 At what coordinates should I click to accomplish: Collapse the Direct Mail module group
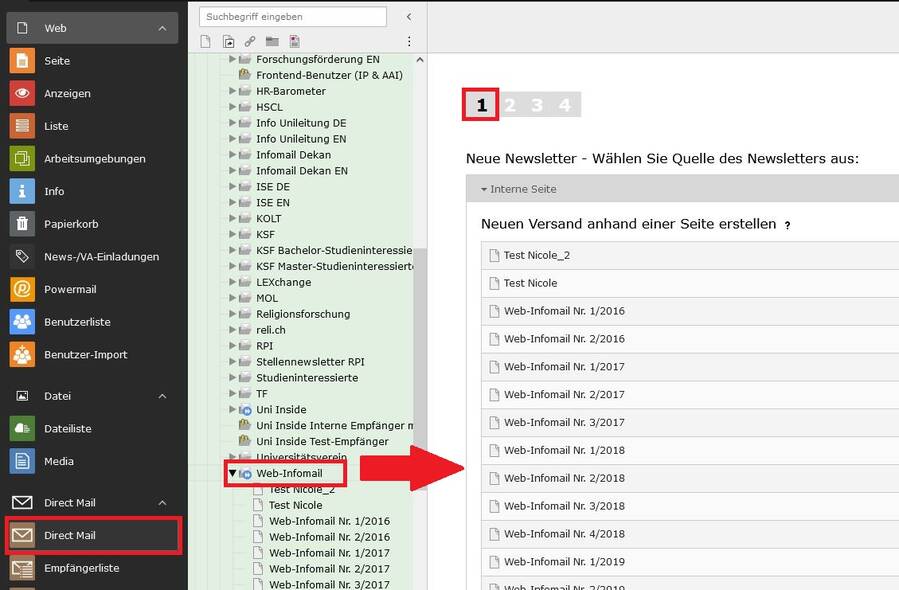pyautogui.click(x=162, y=503)
